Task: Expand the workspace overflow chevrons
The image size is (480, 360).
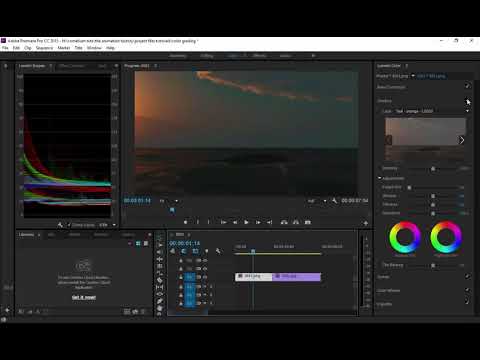Action: (x=313, y=56)
